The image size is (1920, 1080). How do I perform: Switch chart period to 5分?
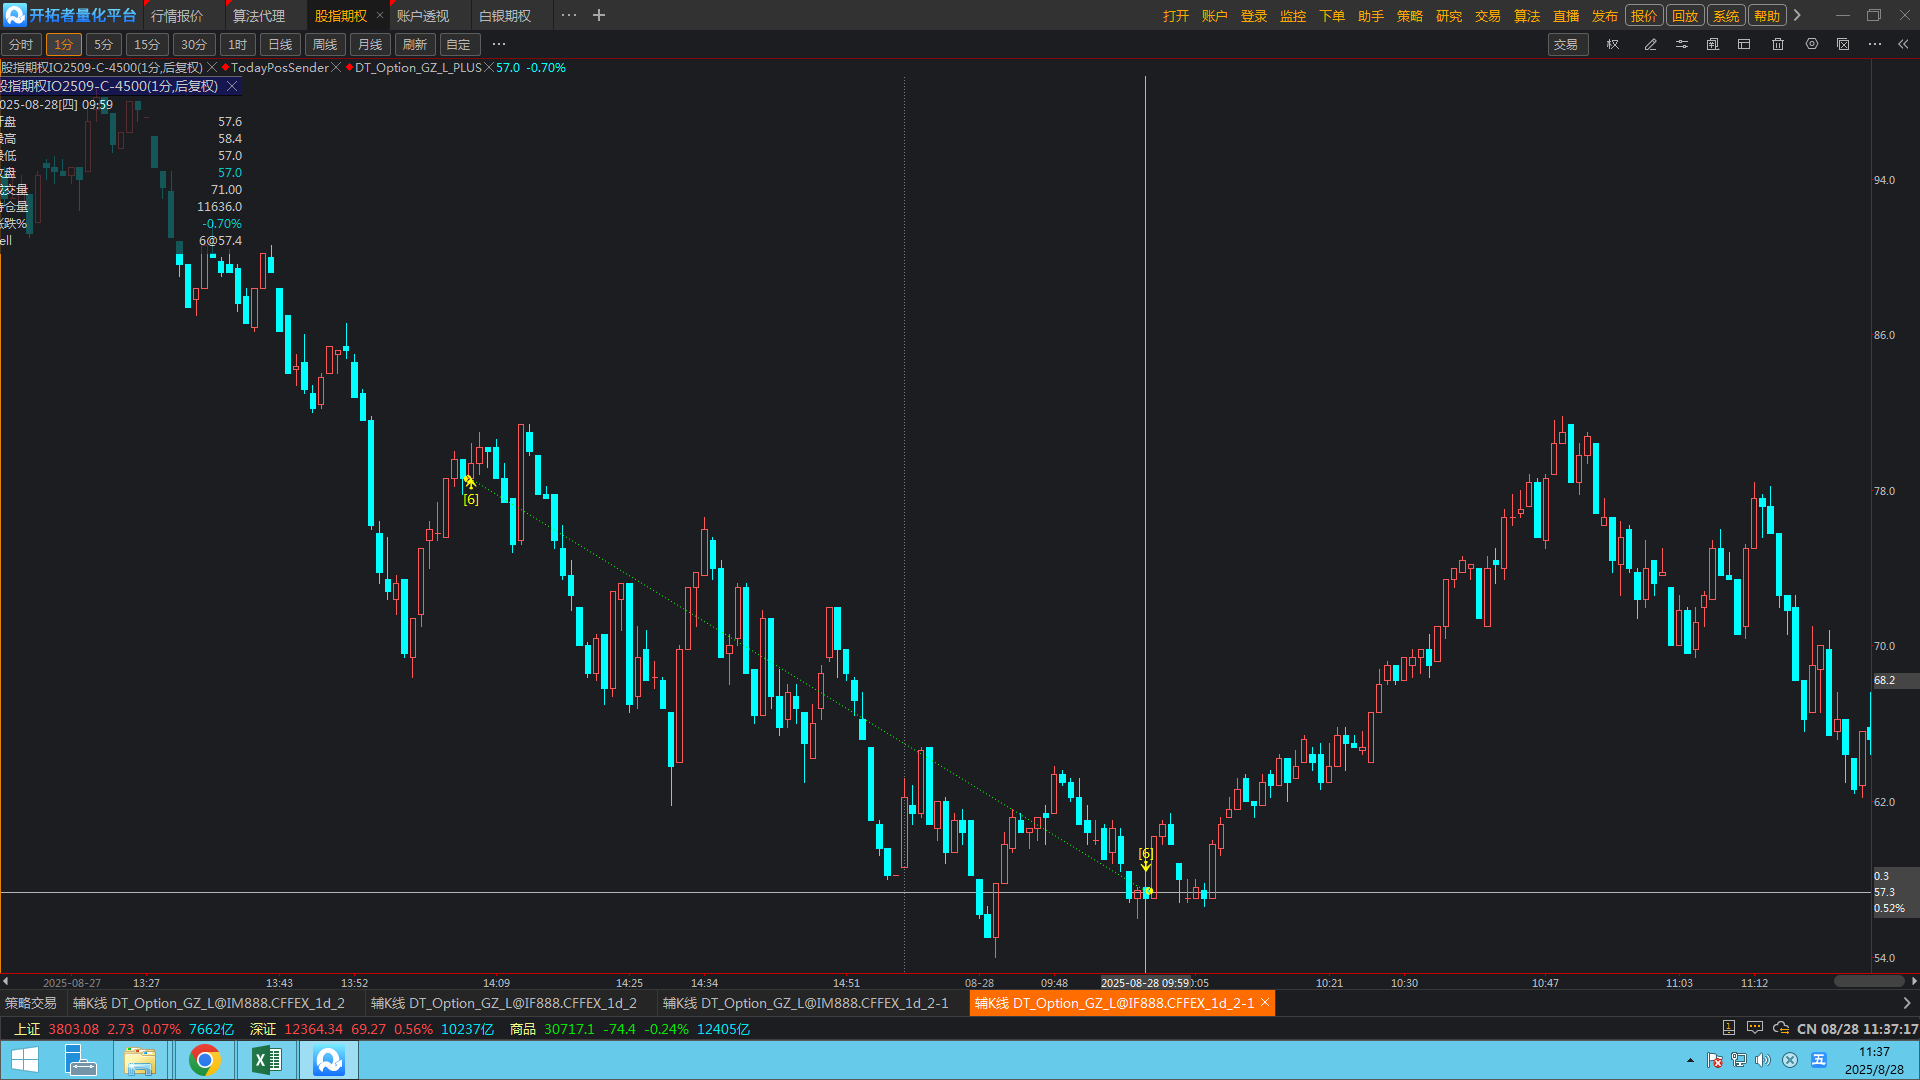103,44
